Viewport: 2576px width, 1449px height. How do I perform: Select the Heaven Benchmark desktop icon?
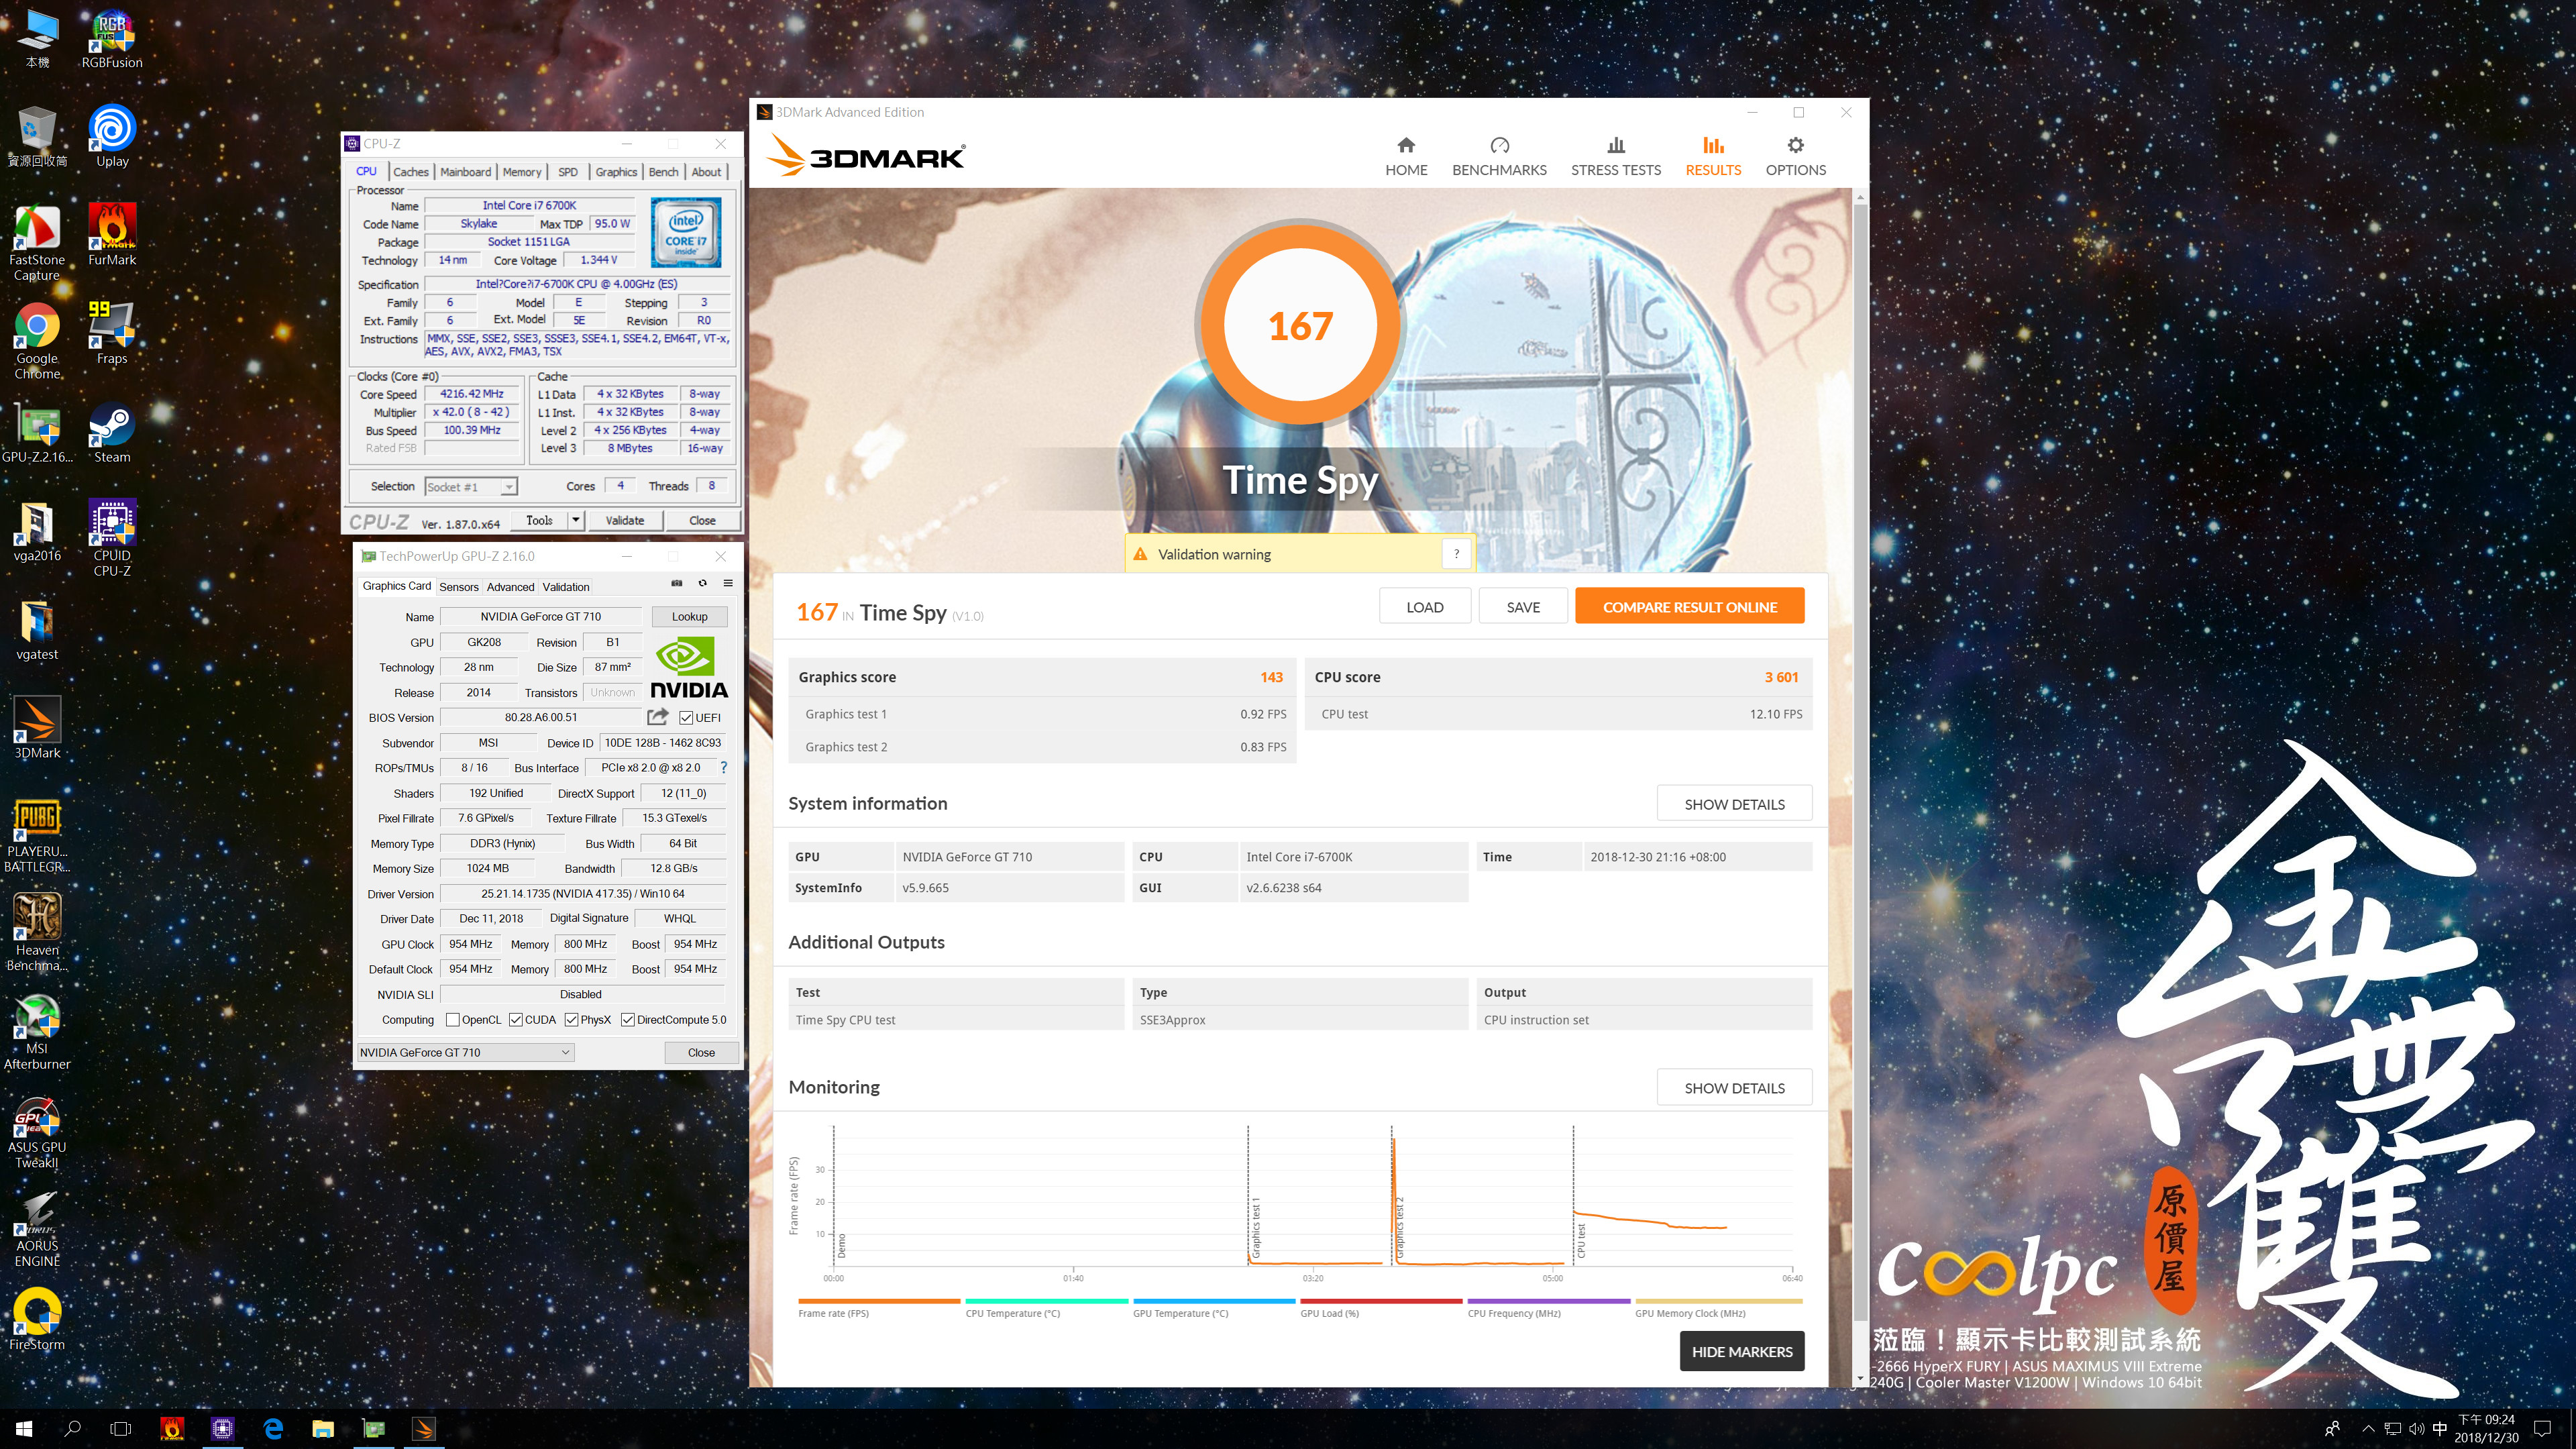coord(37,932)
